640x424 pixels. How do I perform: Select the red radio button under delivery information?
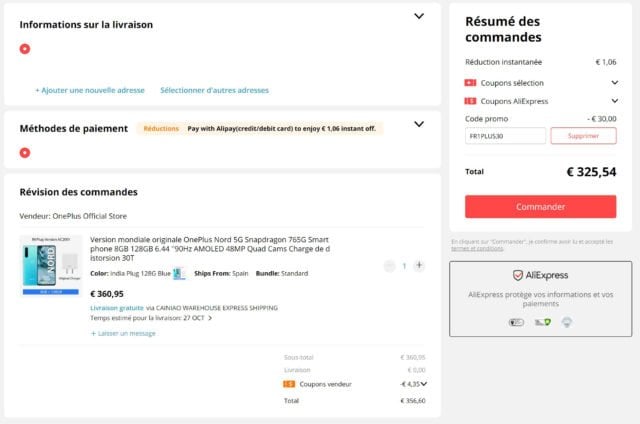[x=25, y=48]
